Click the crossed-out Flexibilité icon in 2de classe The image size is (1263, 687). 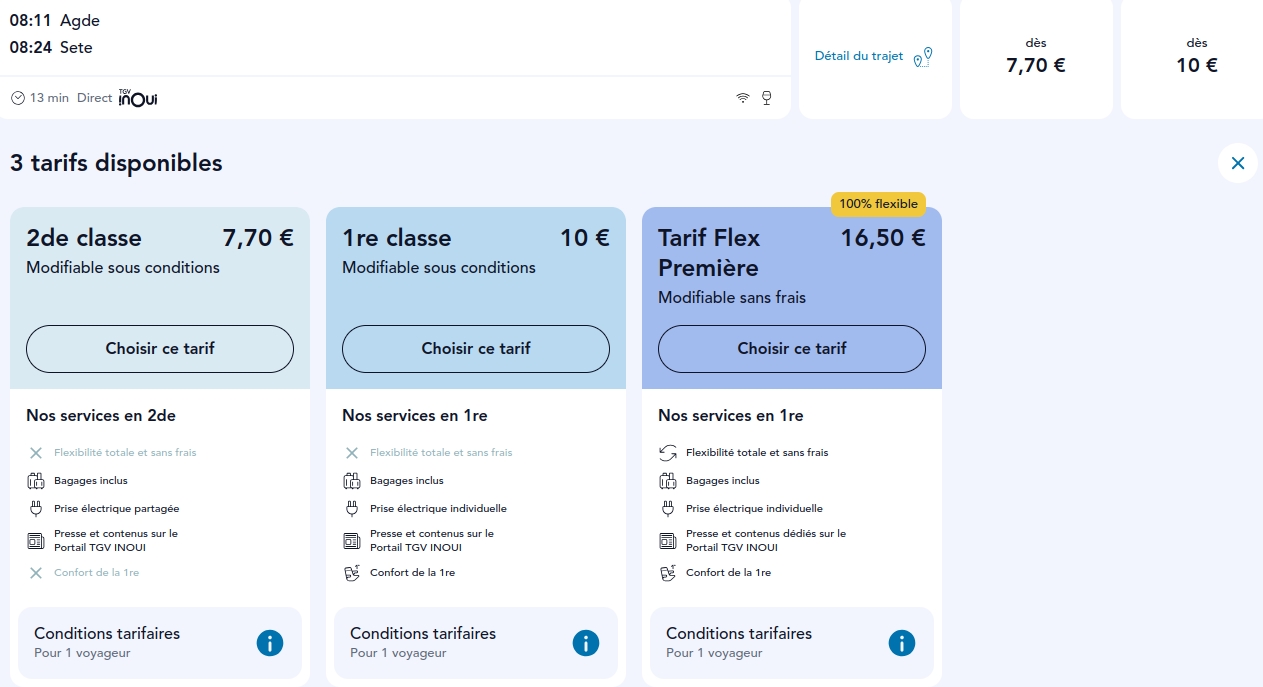[x=35, y=452]
